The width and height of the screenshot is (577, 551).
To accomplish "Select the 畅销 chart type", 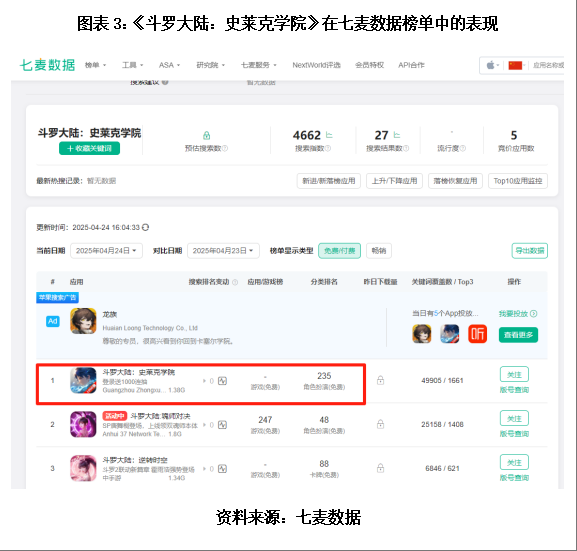I will click(379, 251).
